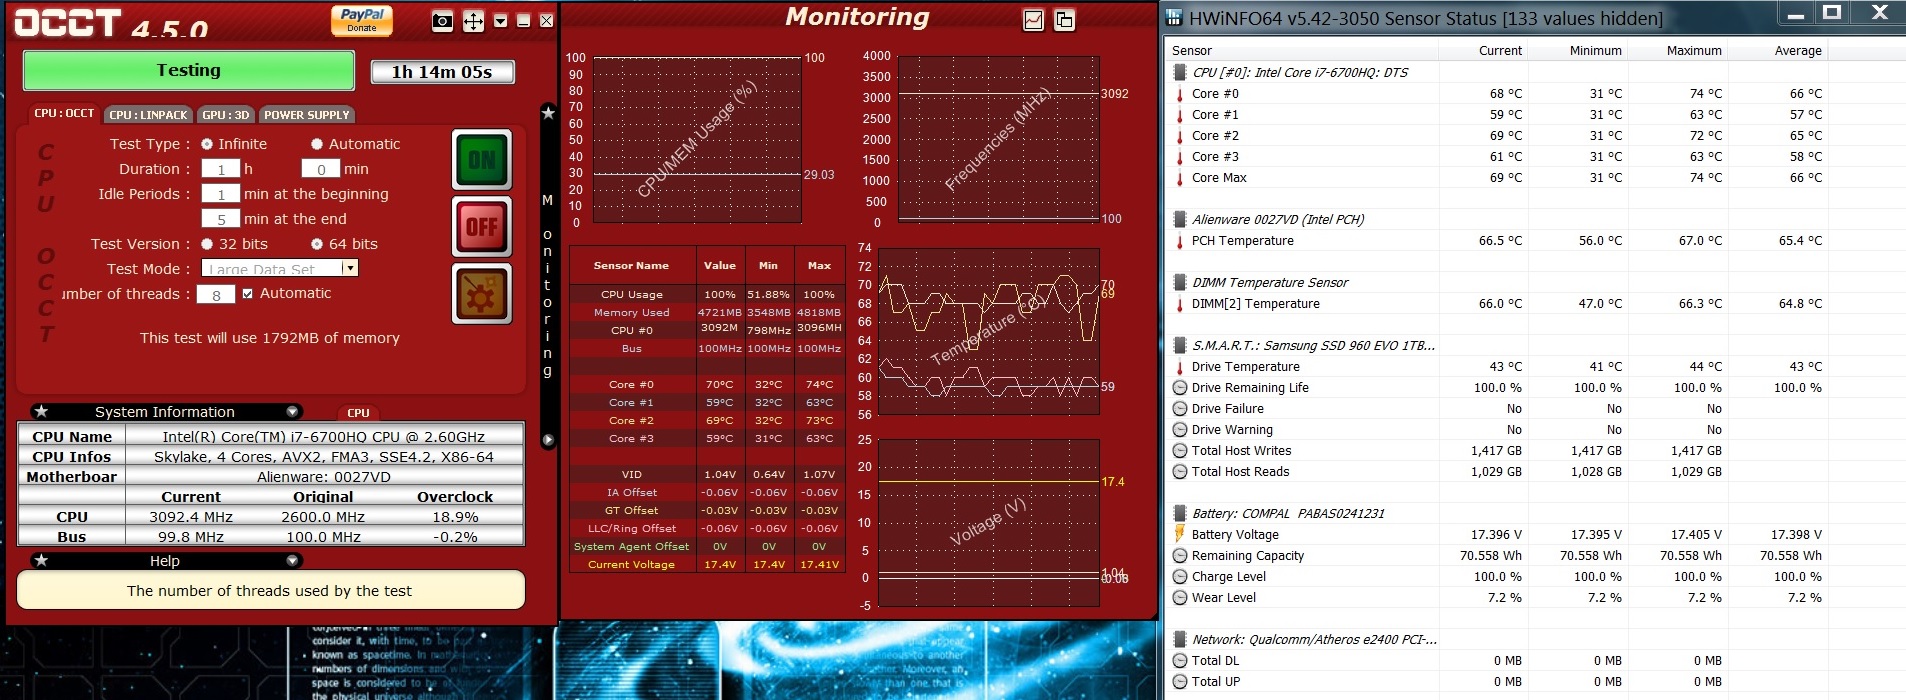This screenshot has width=1906, height=700.
Task: Collapse the Help section arrow
Action: 292,561
